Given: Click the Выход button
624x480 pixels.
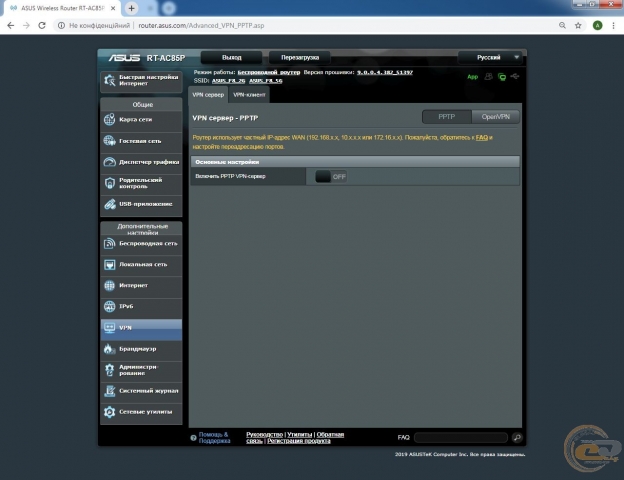Looking at the screenshot, I should [231, 58].
